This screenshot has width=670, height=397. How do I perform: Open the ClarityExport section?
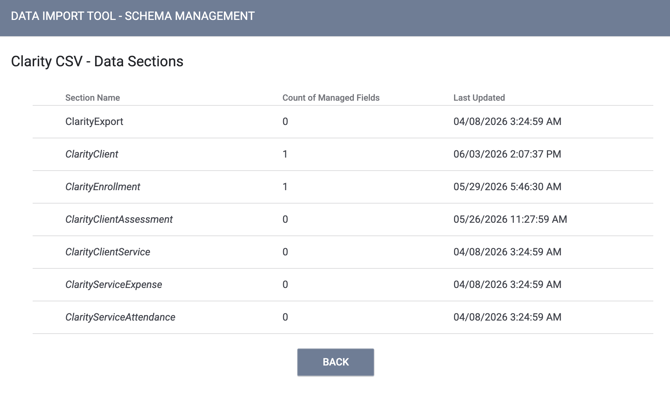94,121
